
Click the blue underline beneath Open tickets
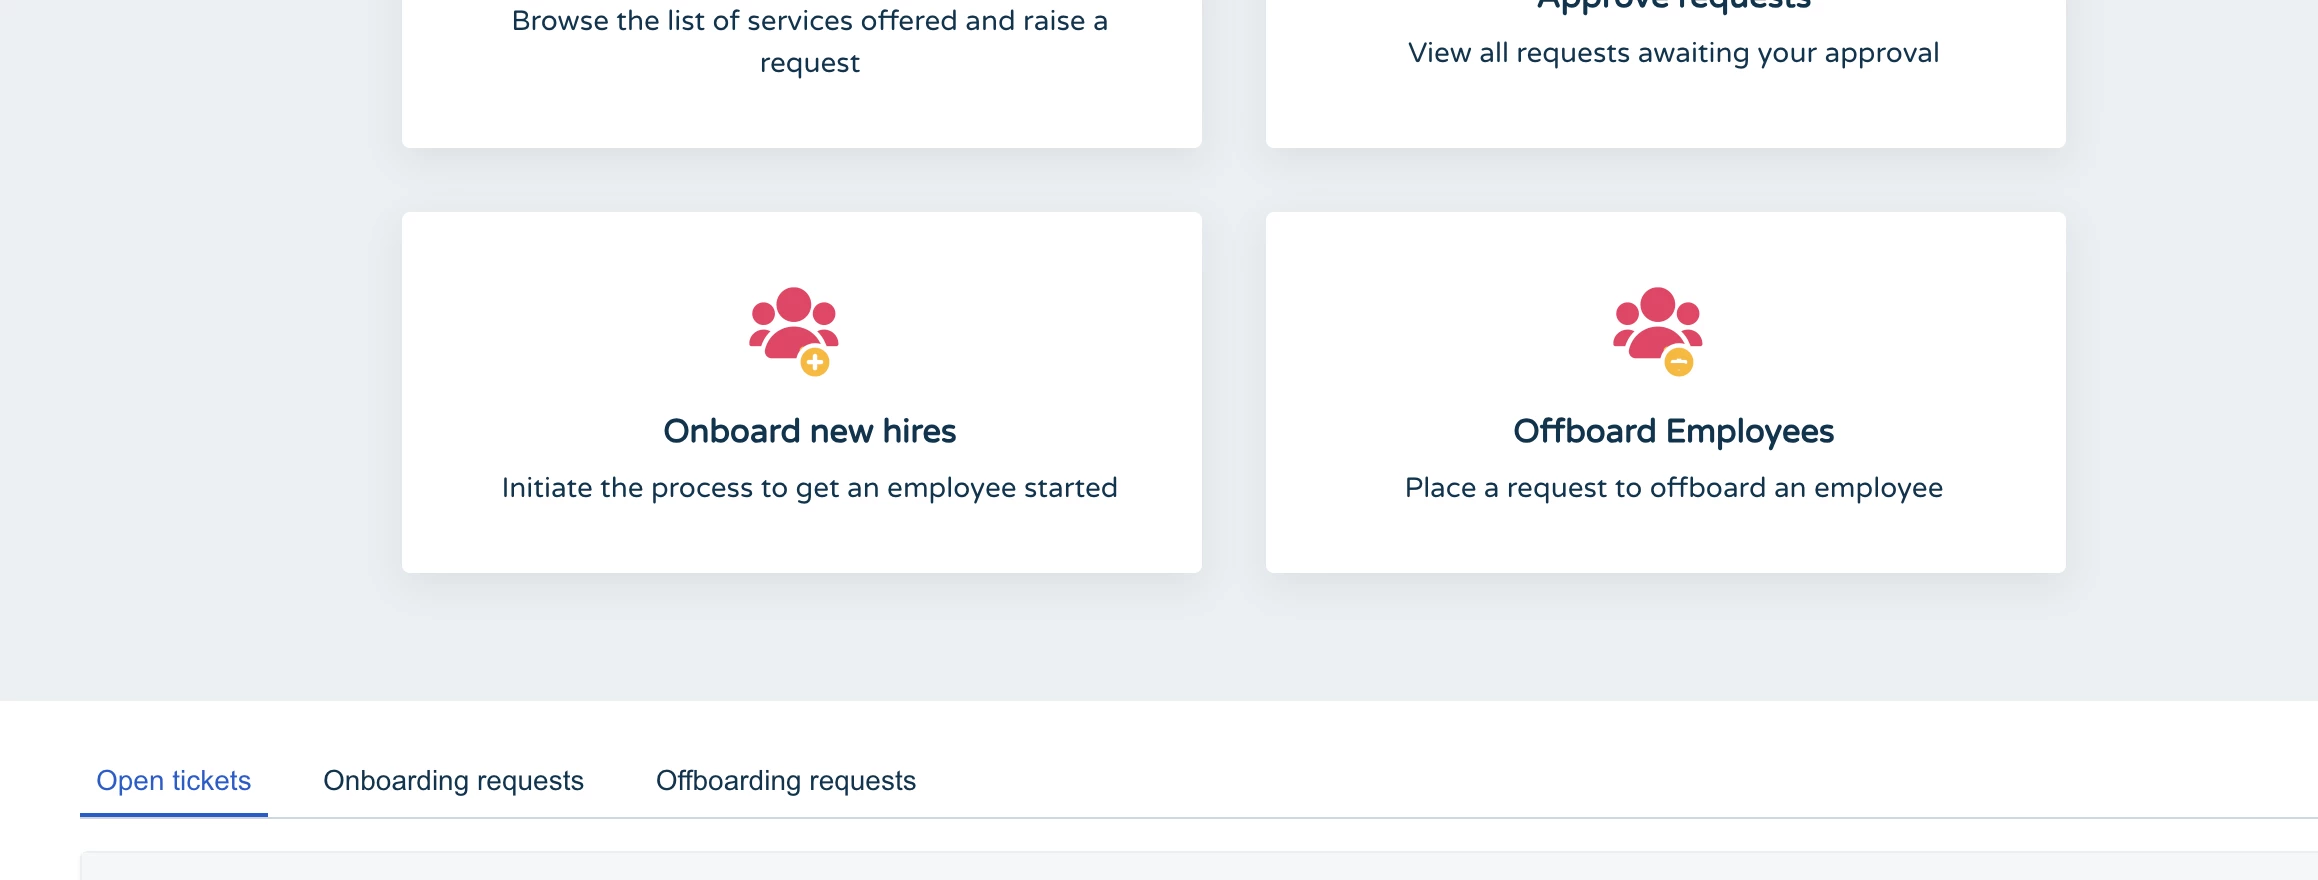pos(173,814)
